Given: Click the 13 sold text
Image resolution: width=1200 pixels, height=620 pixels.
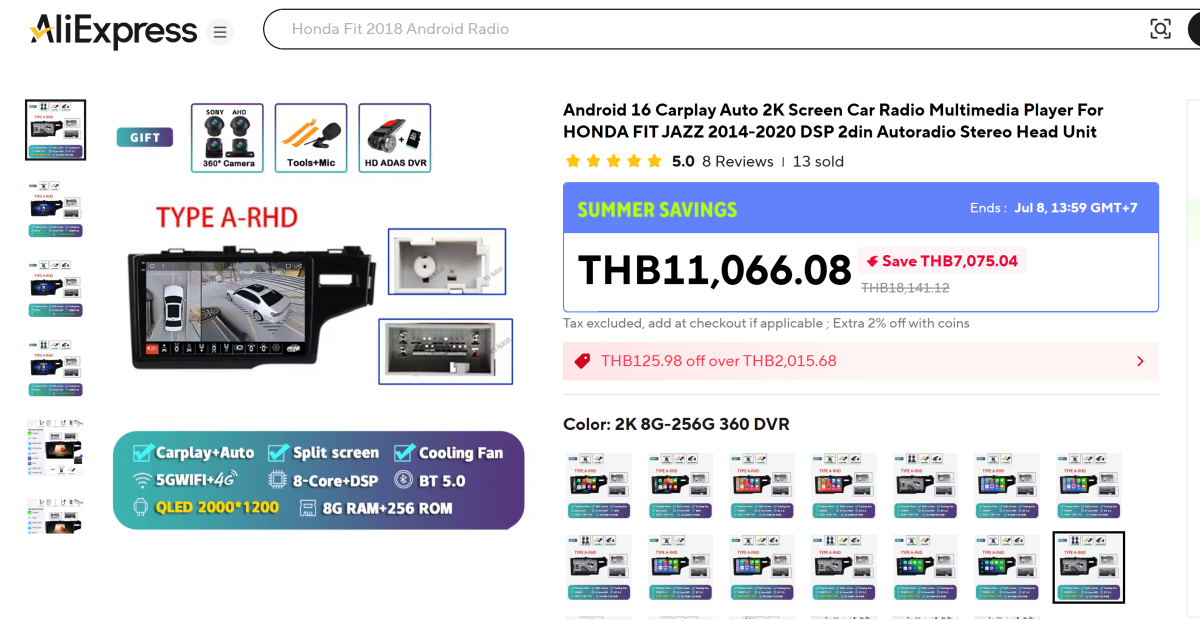Looking at the screenshot, I should pos(818,161).
